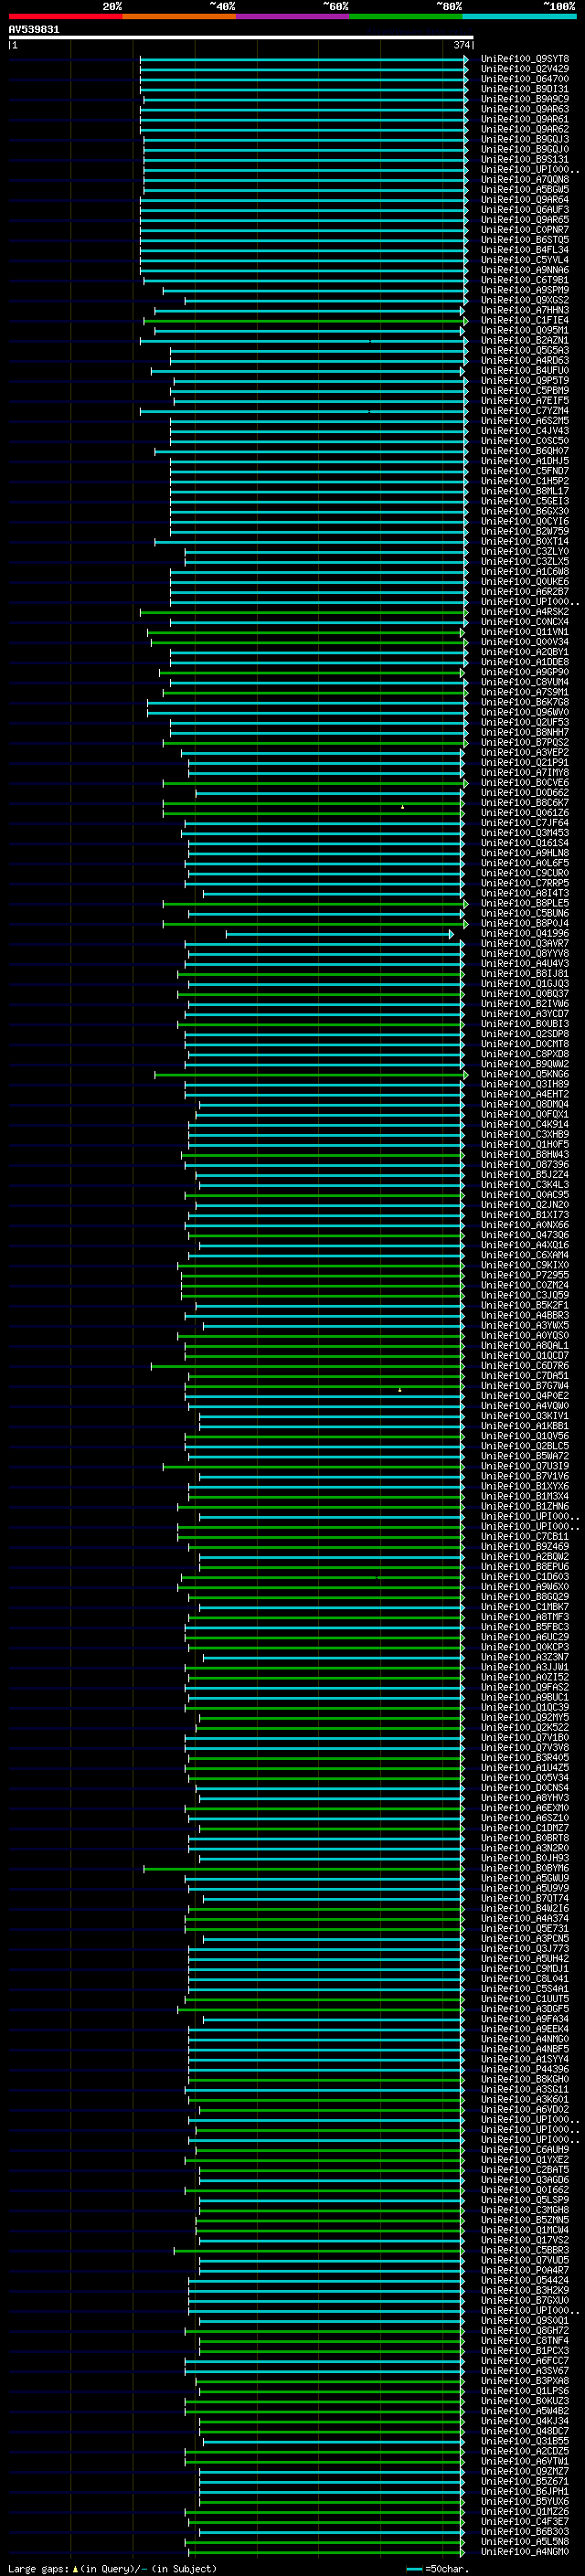The height and width of the screenshot is (2576, 585).
Task: Click the UniRef100_C7JF64 entry
Action: point(525,823)
